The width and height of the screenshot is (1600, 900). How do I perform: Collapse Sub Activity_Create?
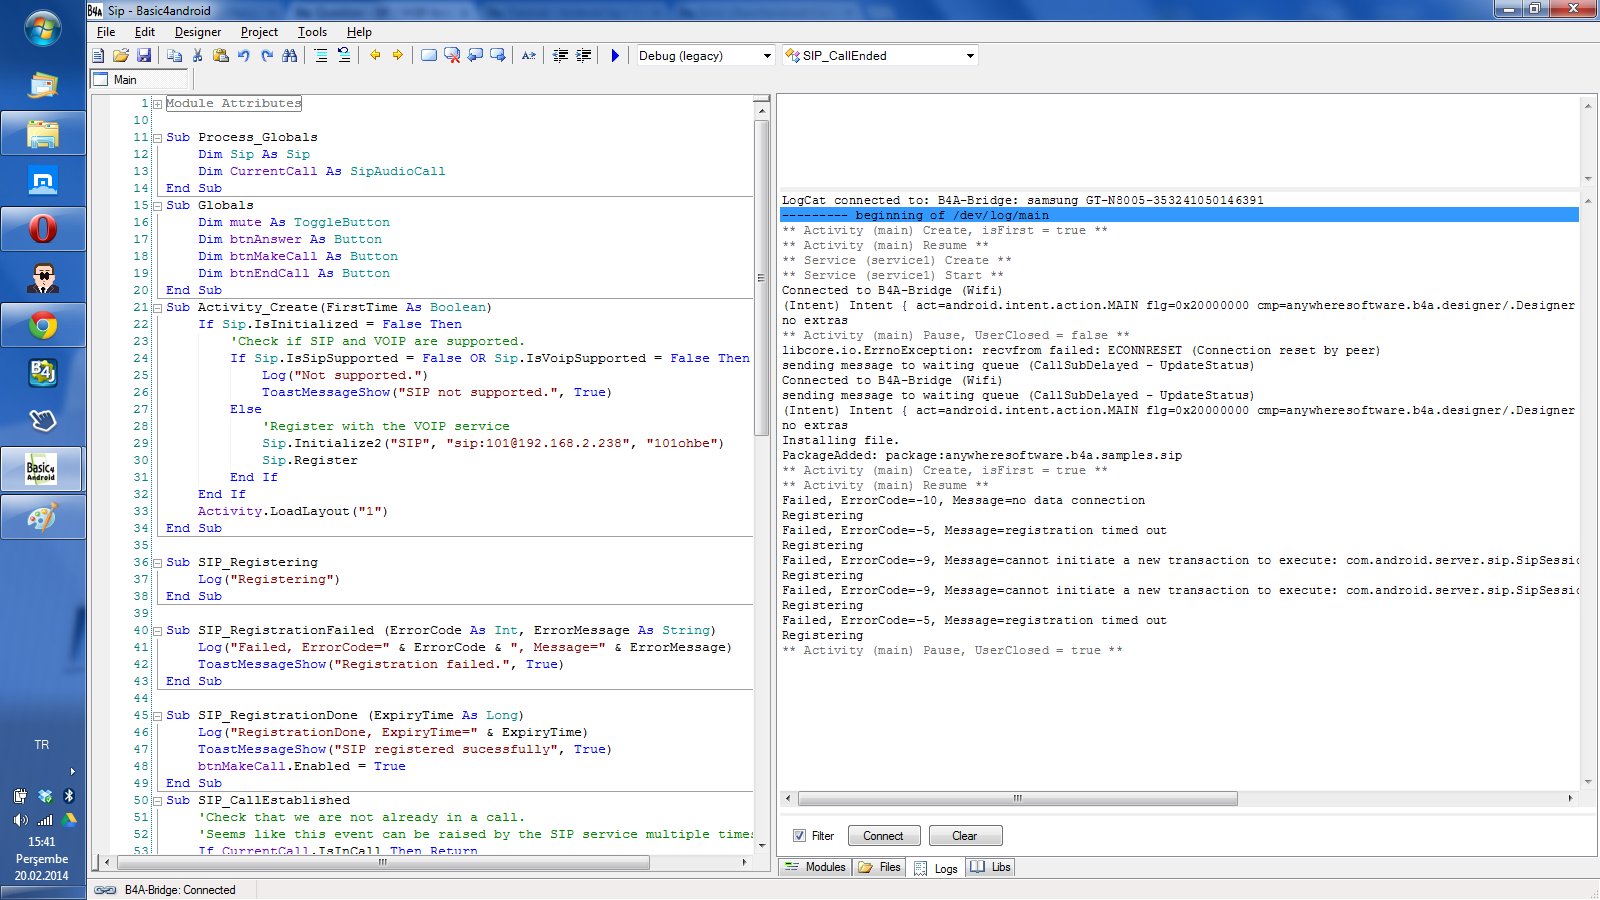(157, 308)
